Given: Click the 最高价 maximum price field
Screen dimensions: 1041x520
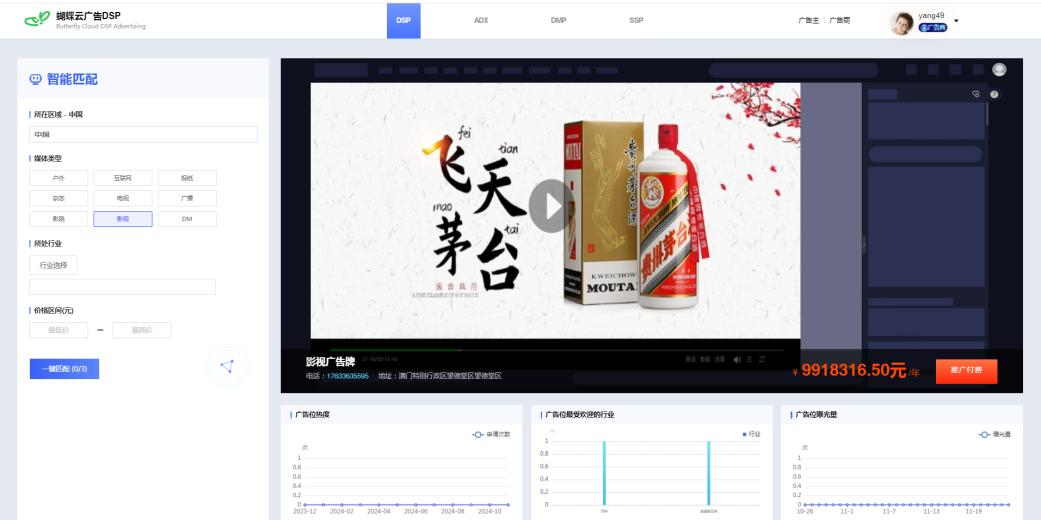Looking at the screenshot, I should pos(142,330).
